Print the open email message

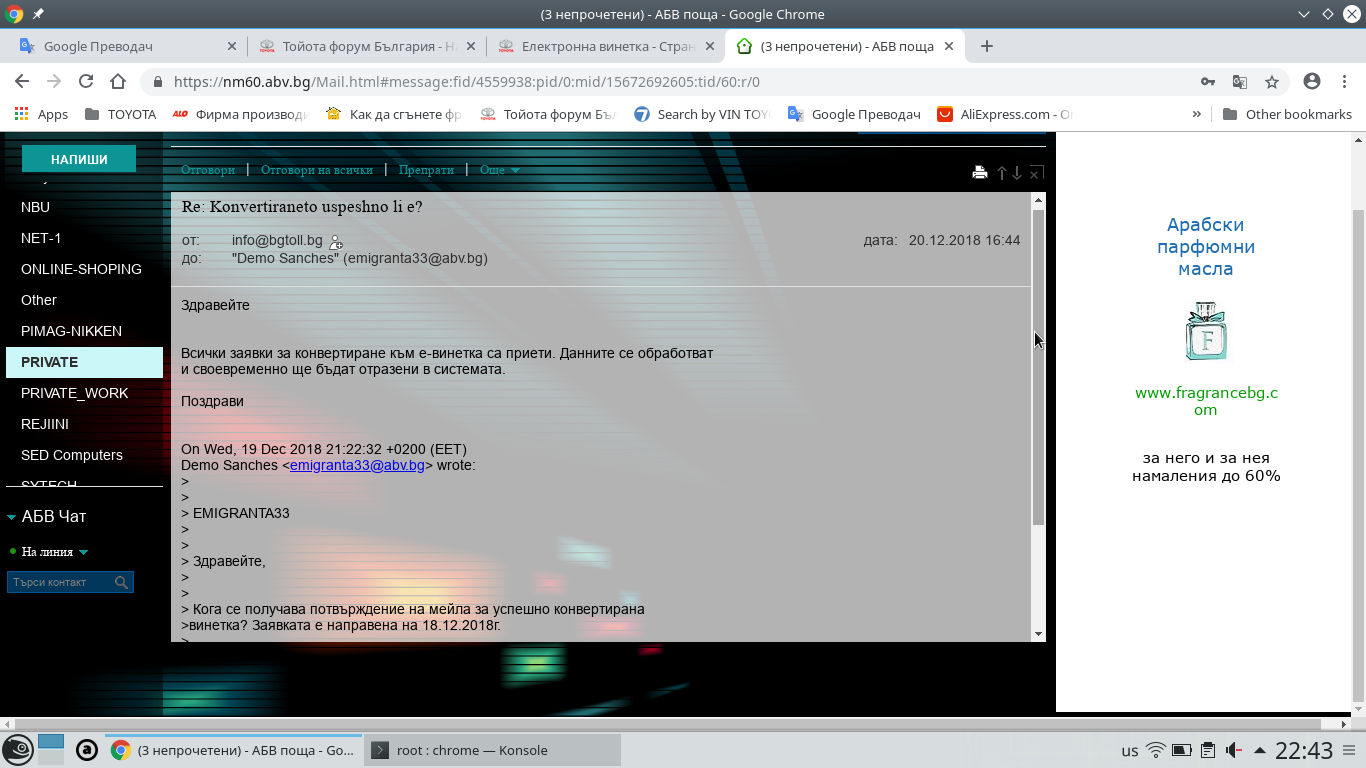tap(980, 172)
